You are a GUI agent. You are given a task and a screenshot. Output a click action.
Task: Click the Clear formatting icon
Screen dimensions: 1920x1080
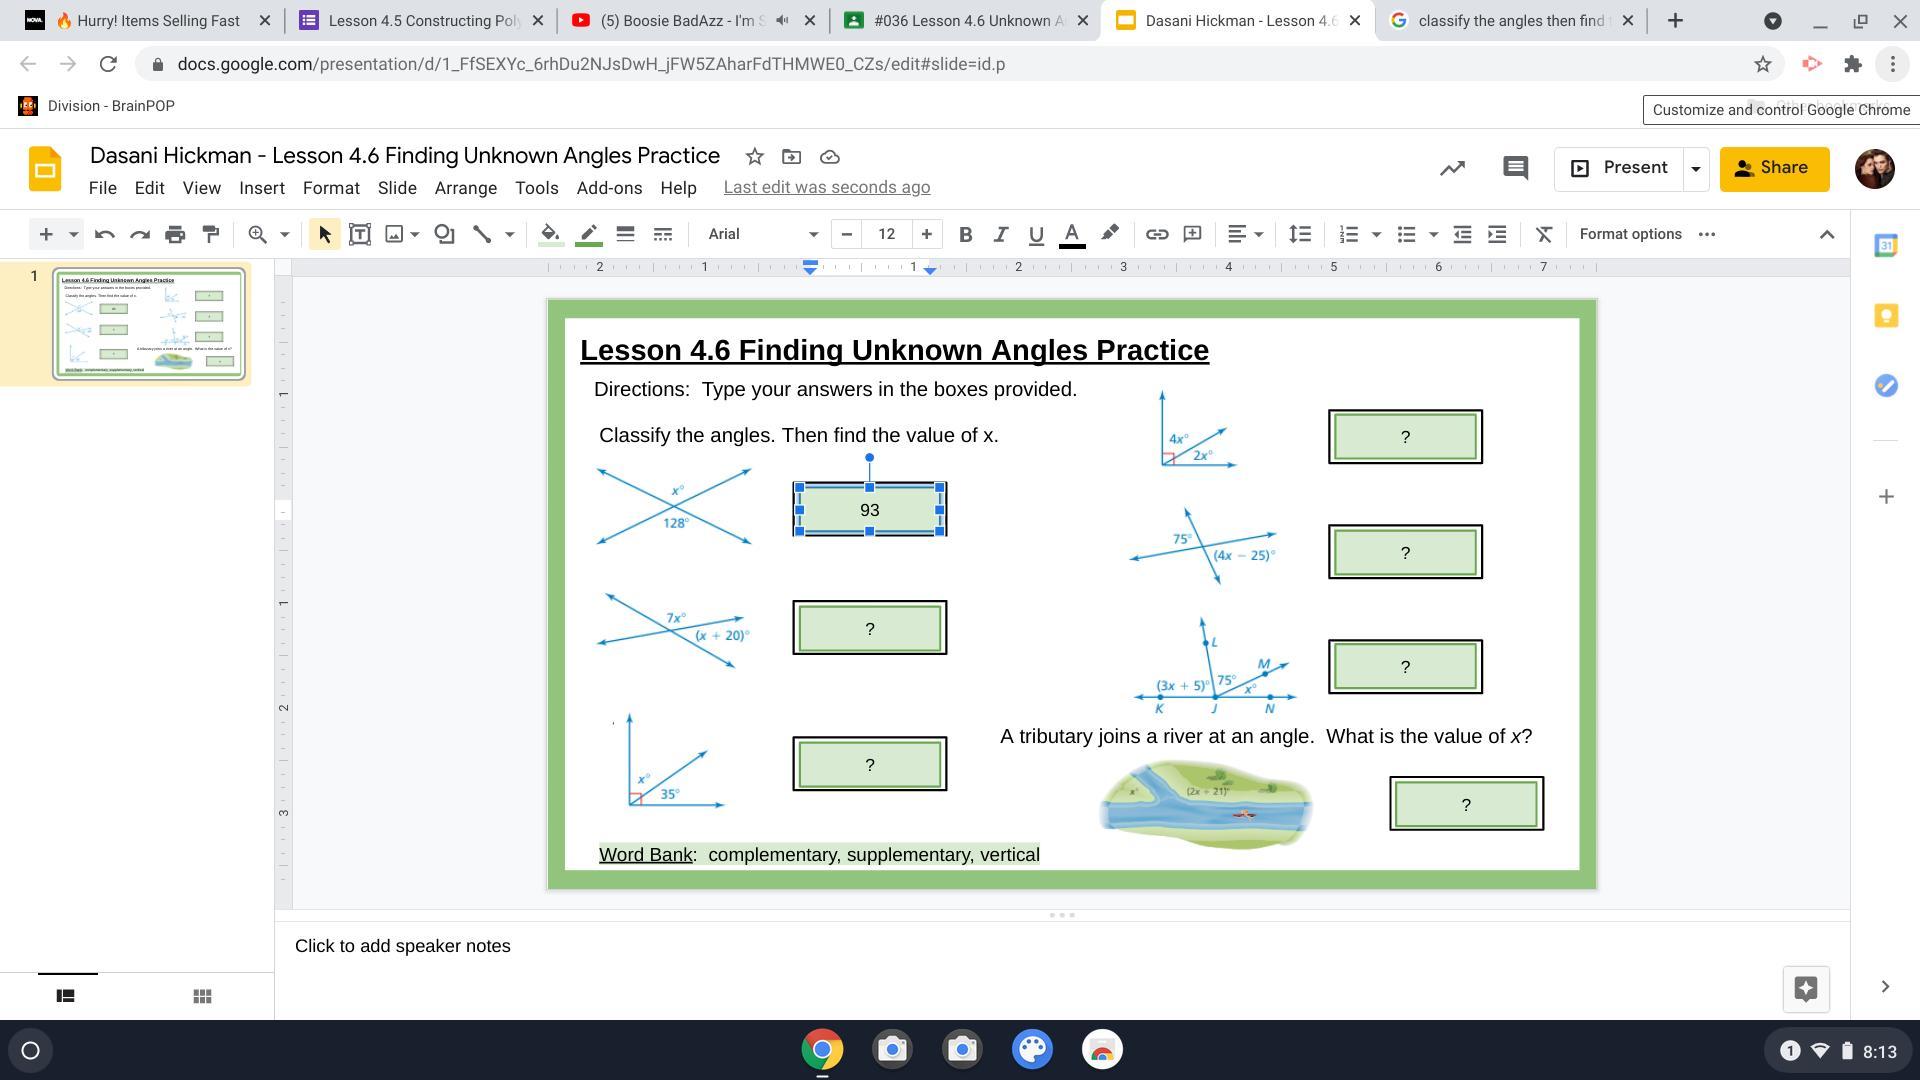coord(1544,234)
